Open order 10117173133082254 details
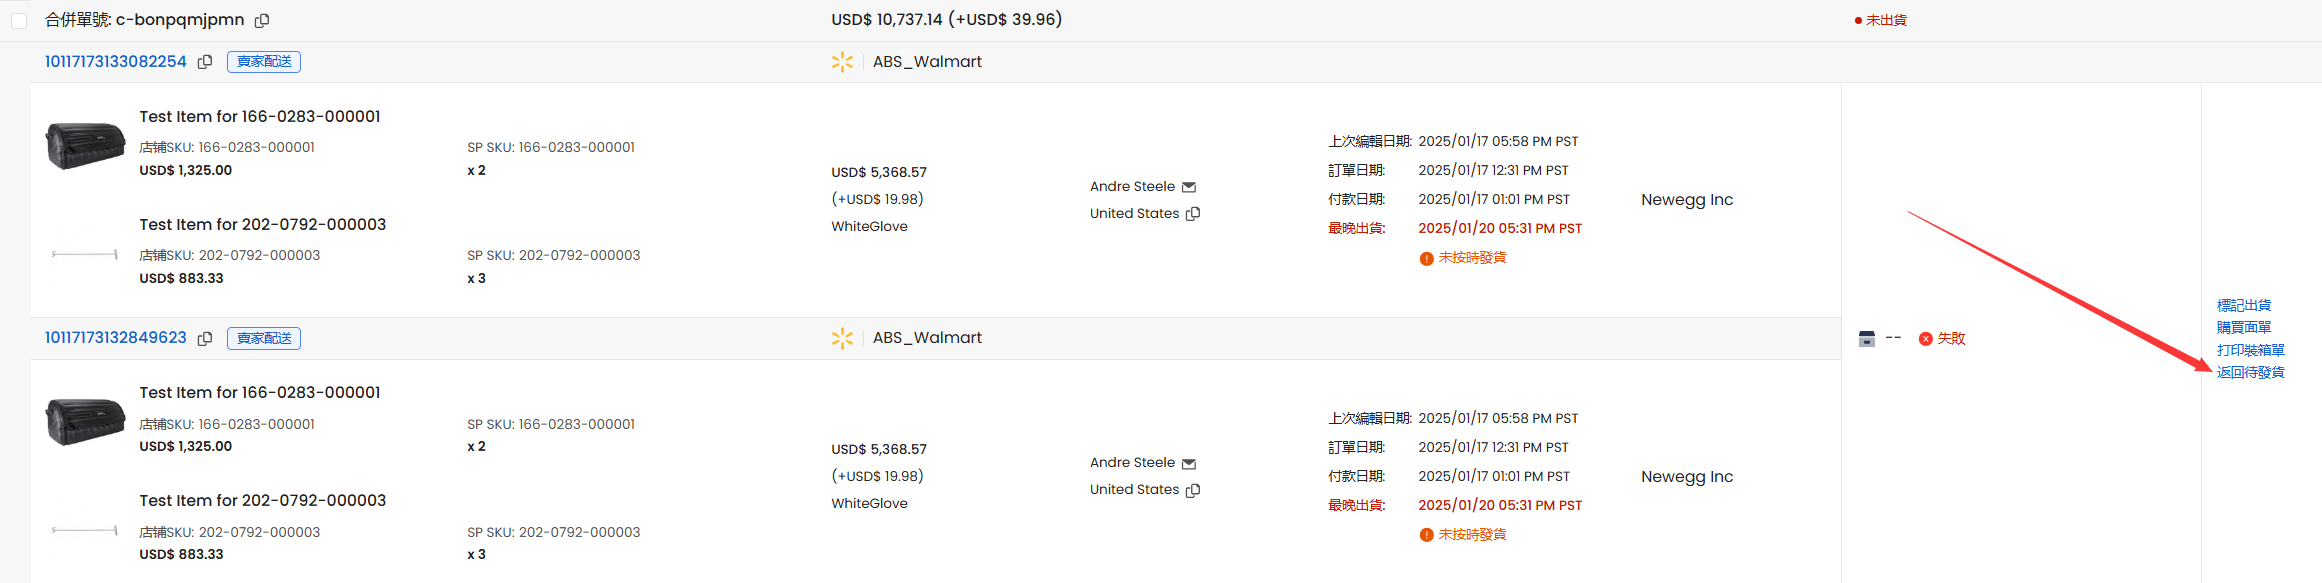2322x583 pixels. pos(115,62)
